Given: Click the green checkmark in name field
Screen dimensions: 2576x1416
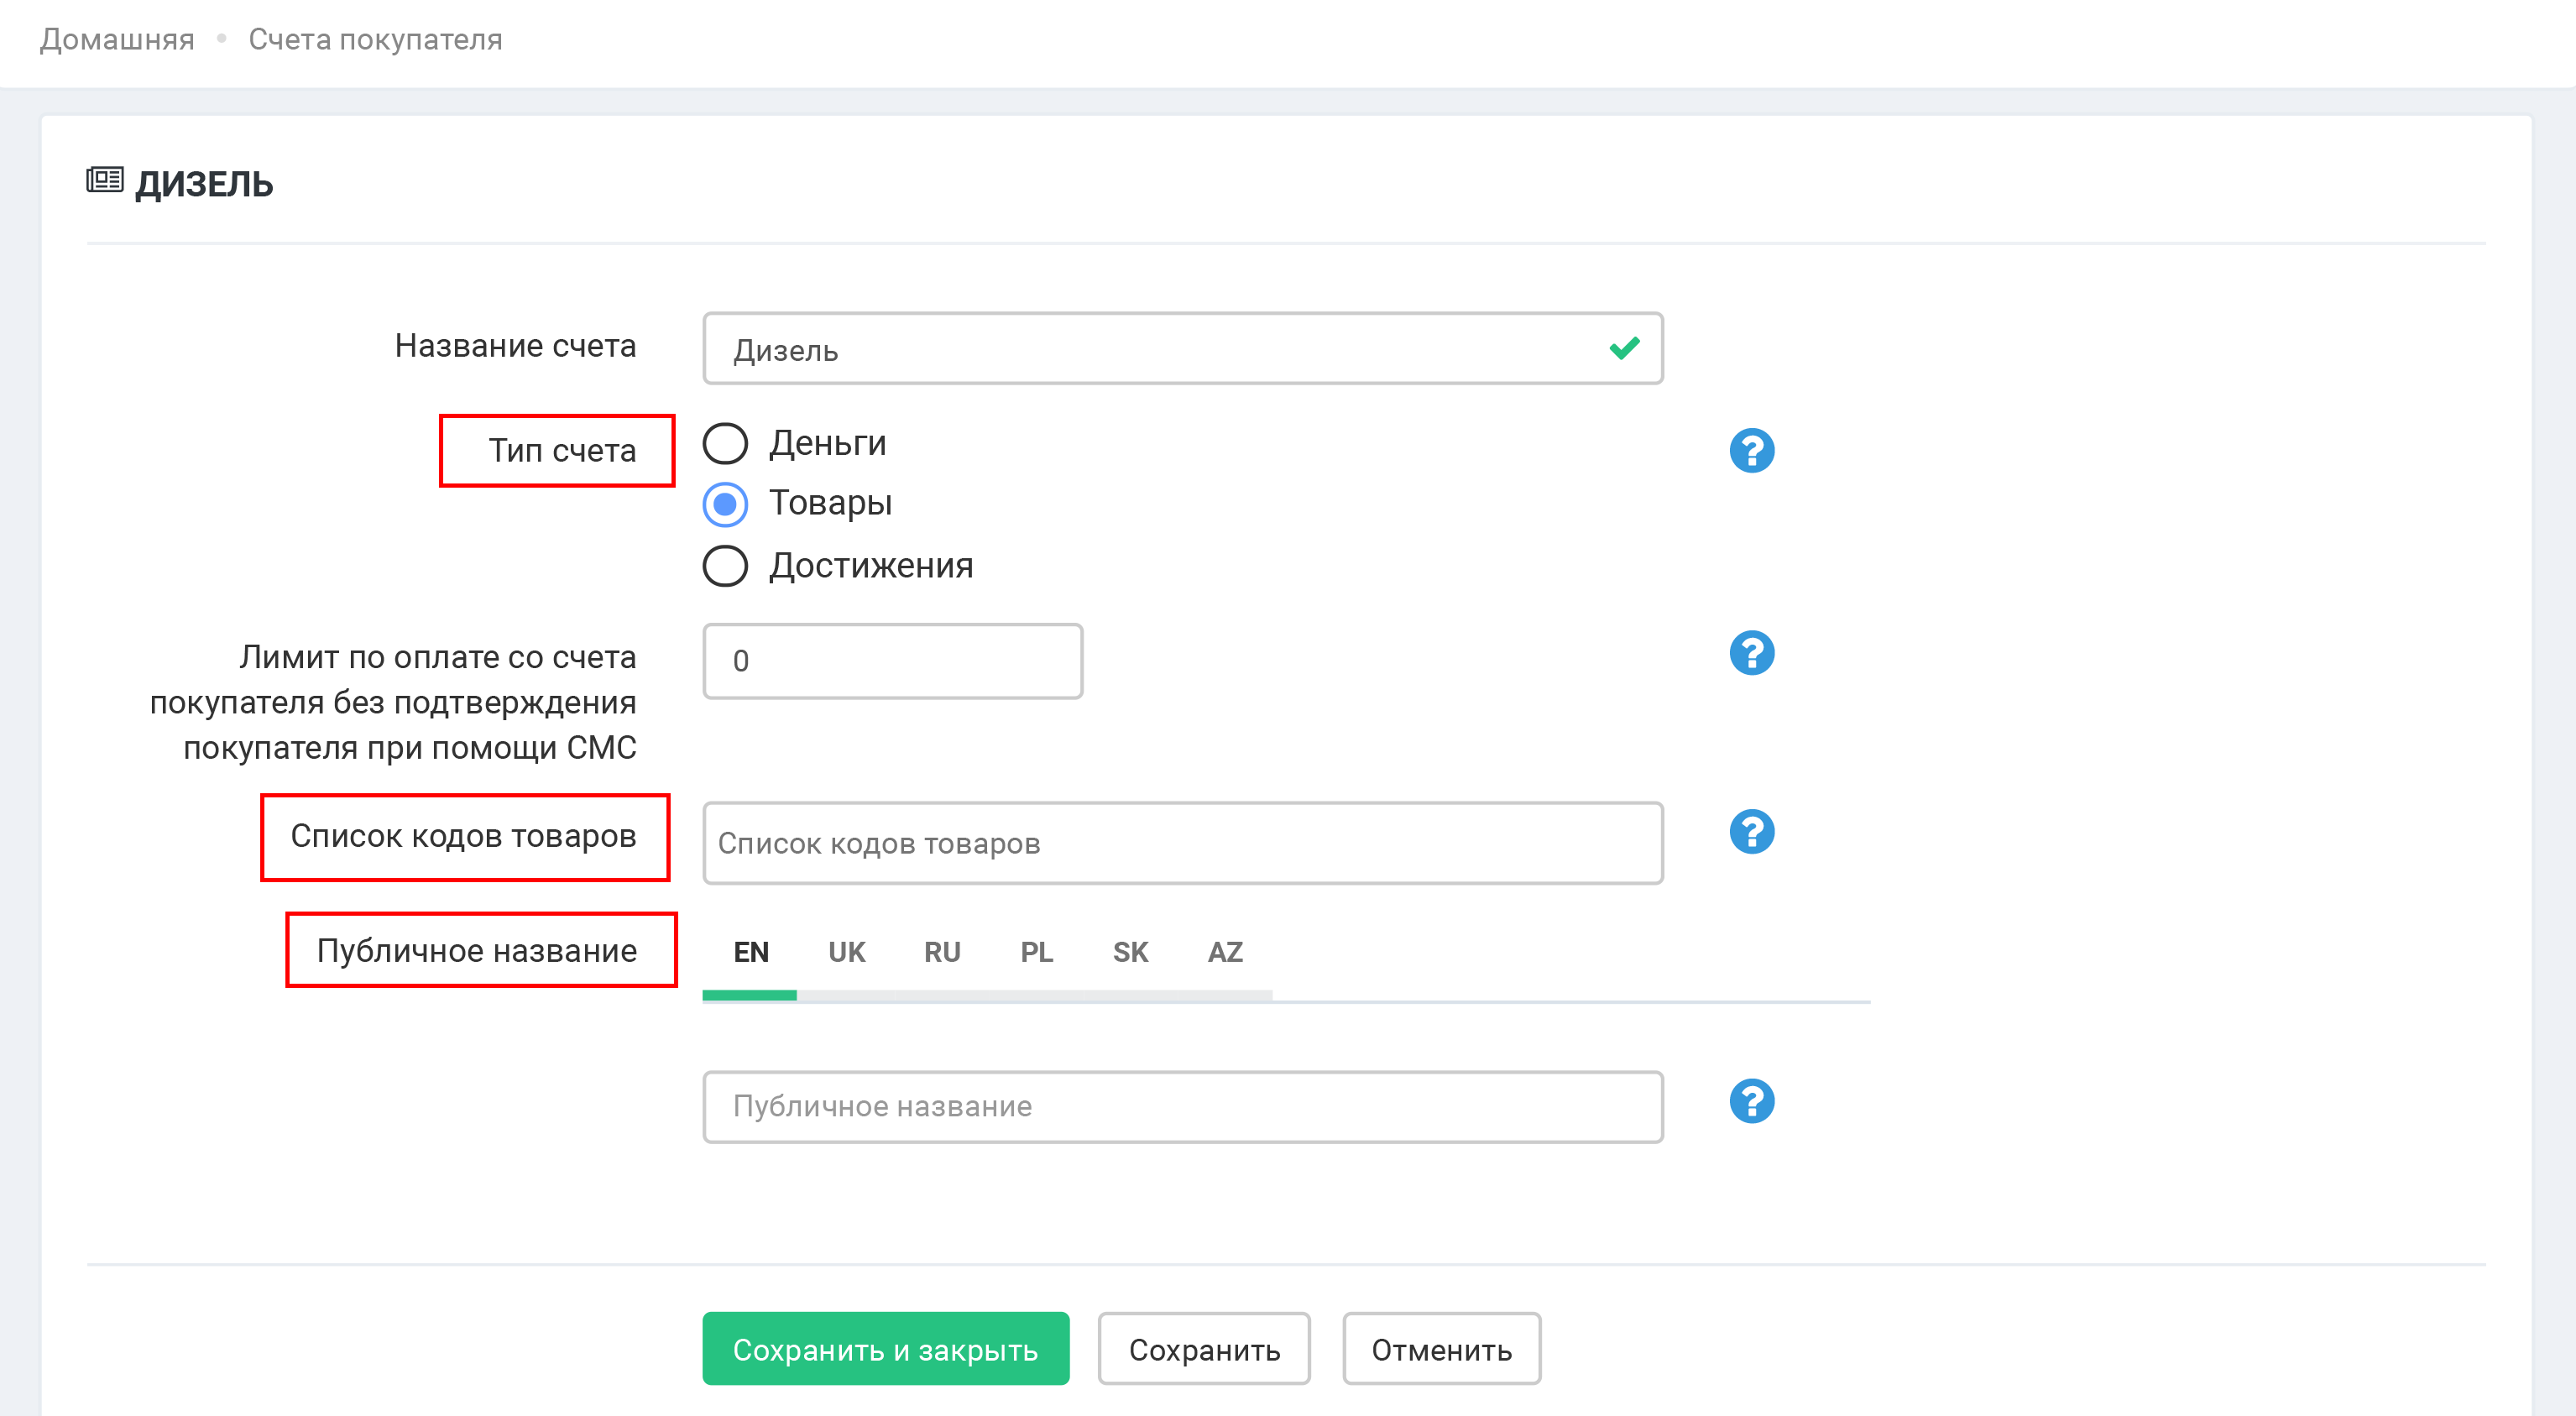Looking at the screenshot, I should (x=1624, y=348).
